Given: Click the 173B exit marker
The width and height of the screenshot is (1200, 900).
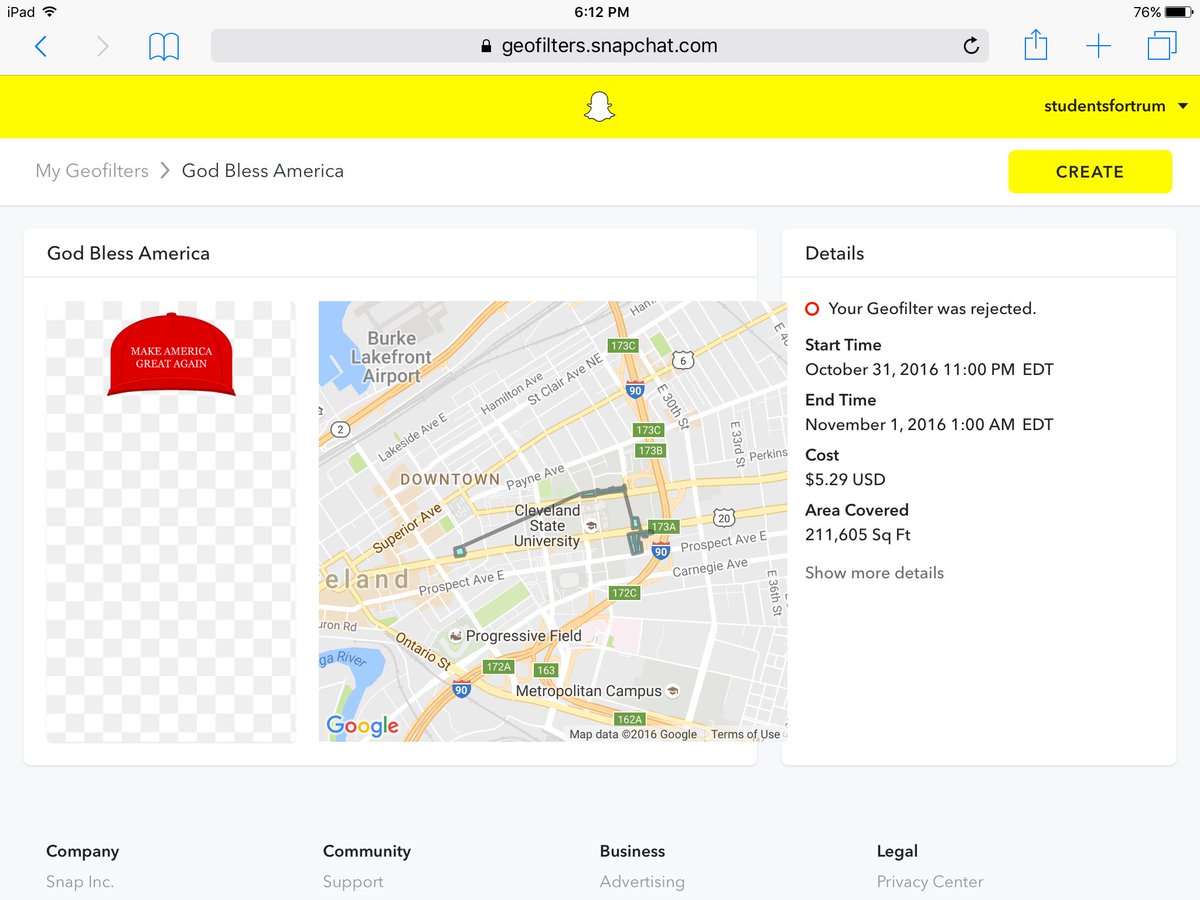Looking at the screenshot, I should tap(650, 451).
